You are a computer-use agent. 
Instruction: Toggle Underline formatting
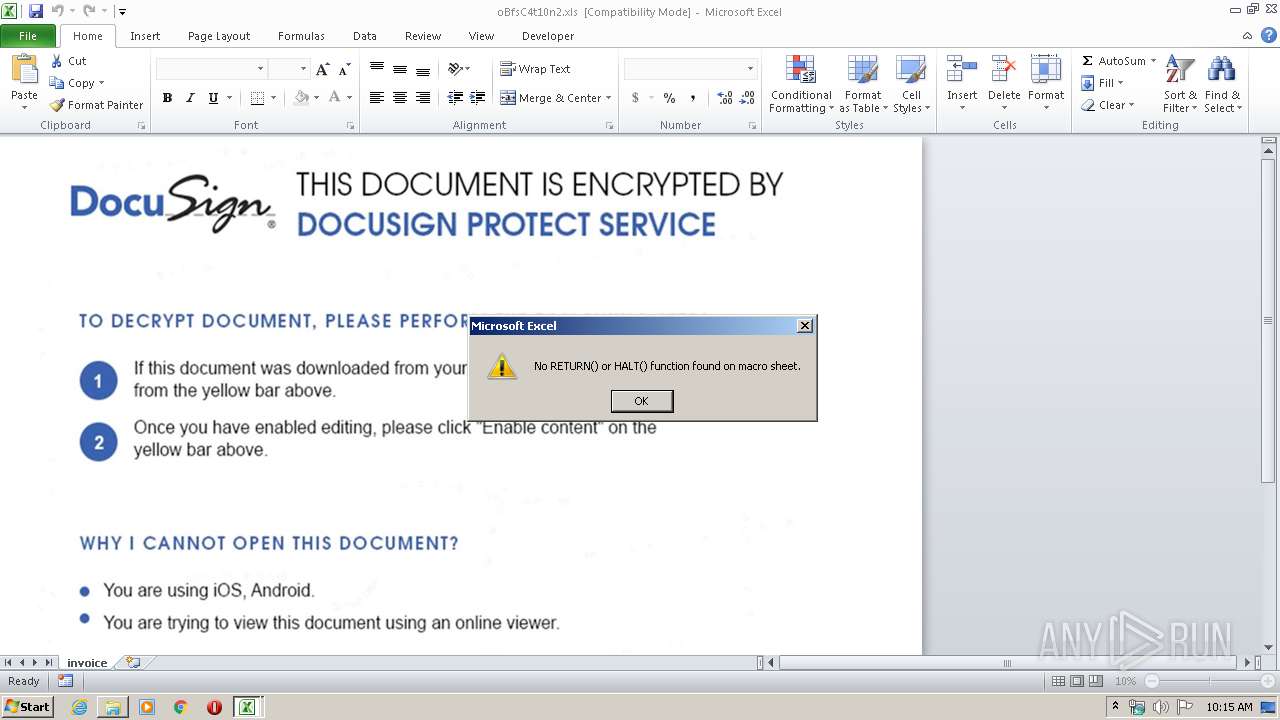(213, 98)
